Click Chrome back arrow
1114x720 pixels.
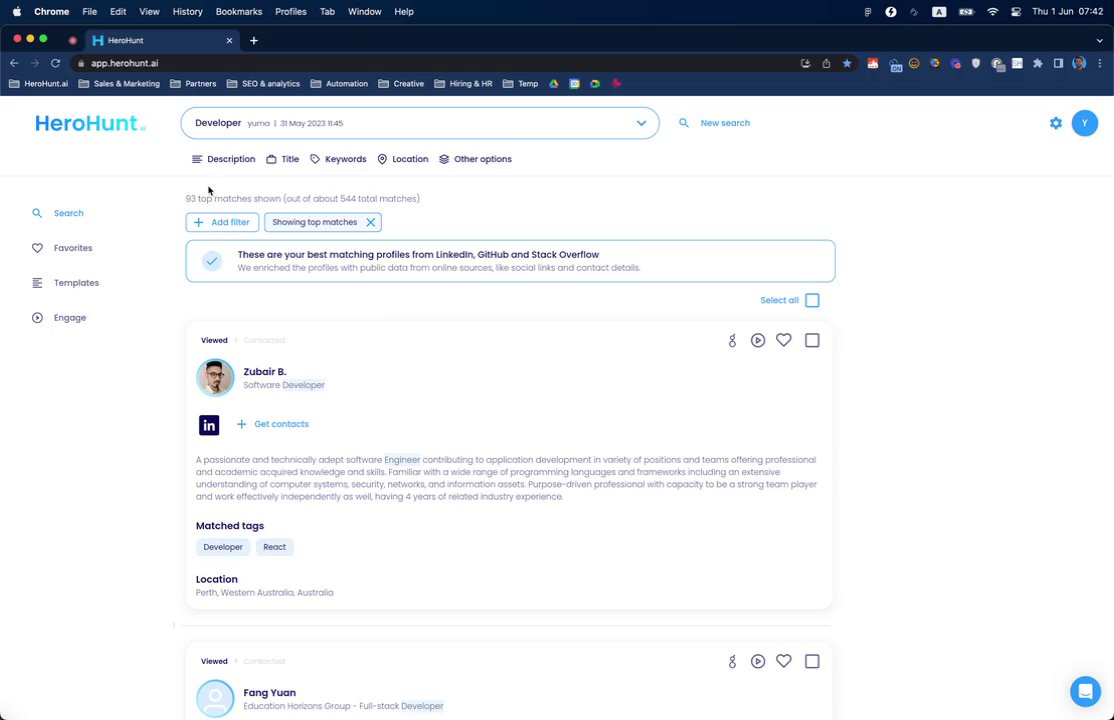tap(14, 63)
